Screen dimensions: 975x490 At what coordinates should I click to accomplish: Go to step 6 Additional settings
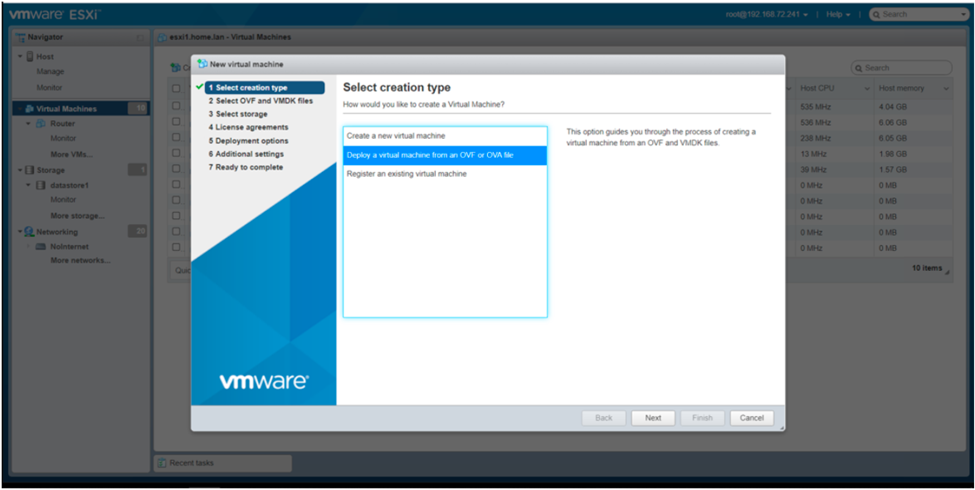tap(246, 154)
